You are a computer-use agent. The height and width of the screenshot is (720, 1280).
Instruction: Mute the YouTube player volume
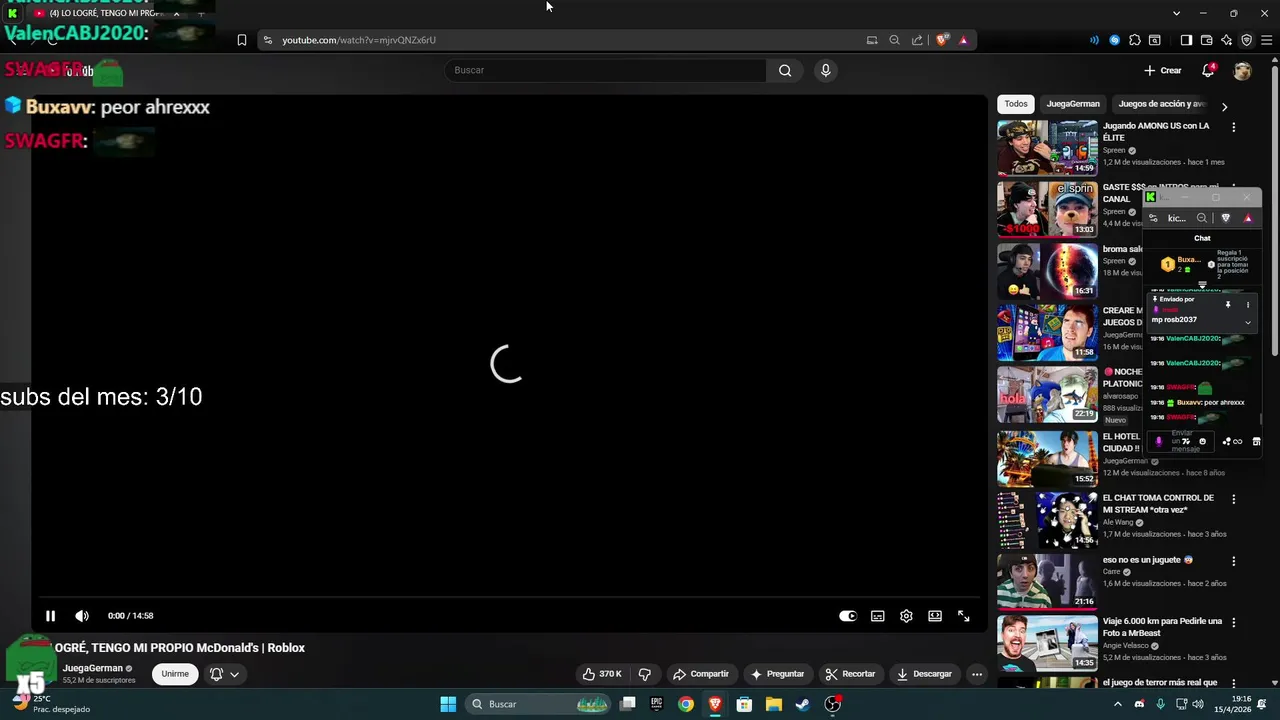click(82, 616)
